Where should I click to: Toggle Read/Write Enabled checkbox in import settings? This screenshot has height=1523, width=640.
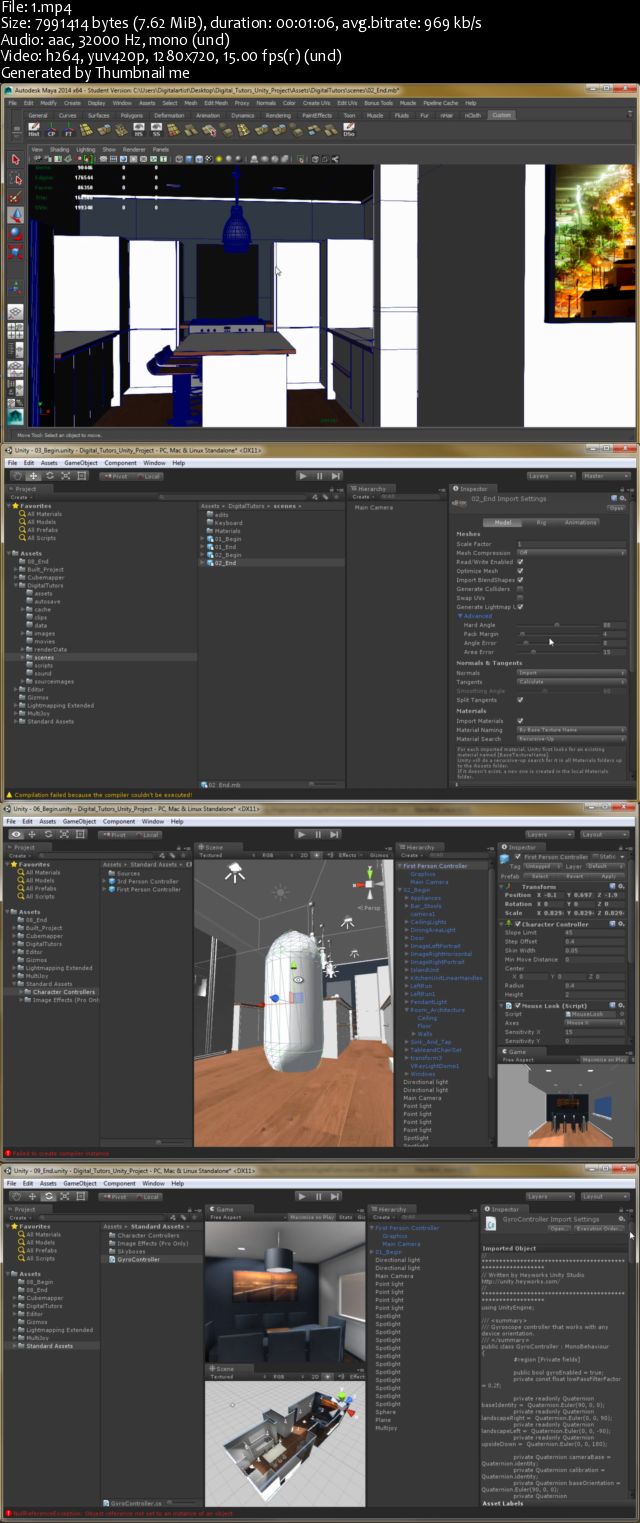[520, 562]
